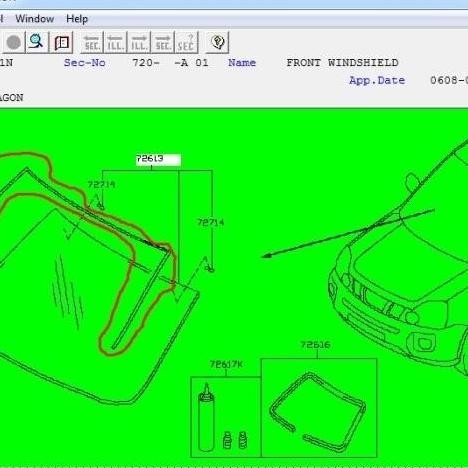Select the windshield molding kit illustration
Screen dimensions: 468x468
tap(319, 407)
